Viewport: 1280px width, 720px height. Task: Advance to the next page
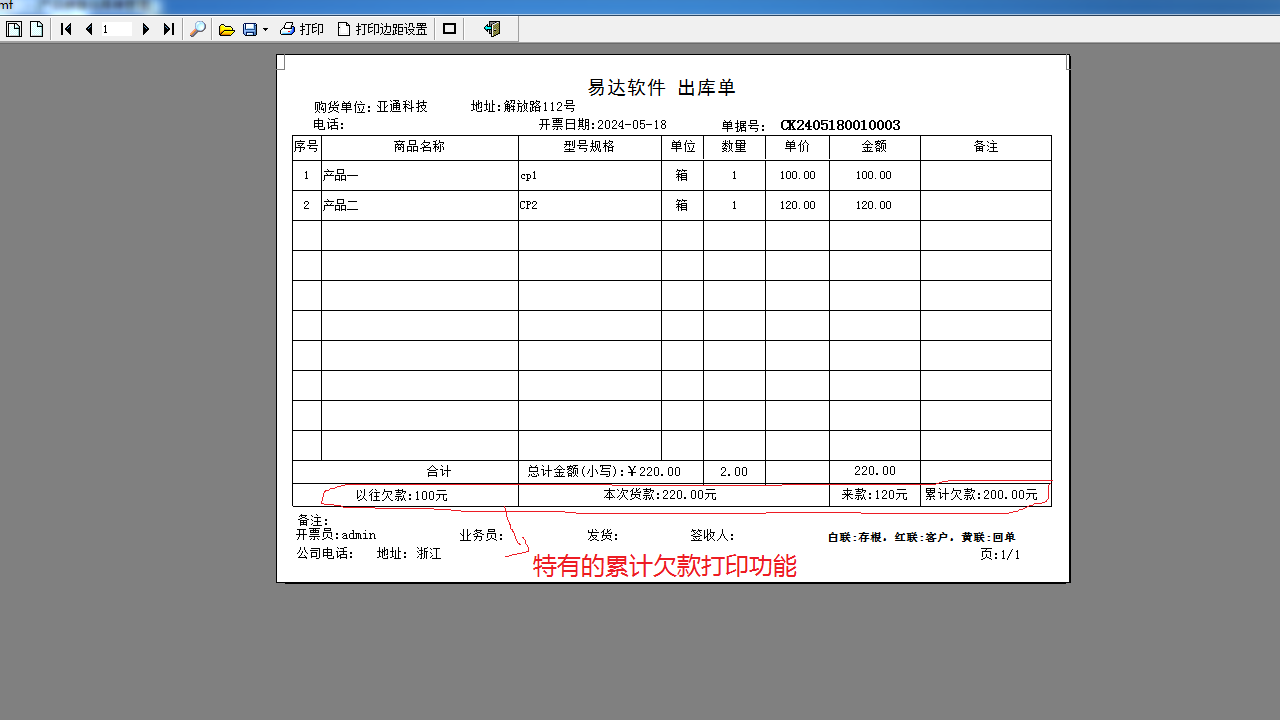coord(144,29)
